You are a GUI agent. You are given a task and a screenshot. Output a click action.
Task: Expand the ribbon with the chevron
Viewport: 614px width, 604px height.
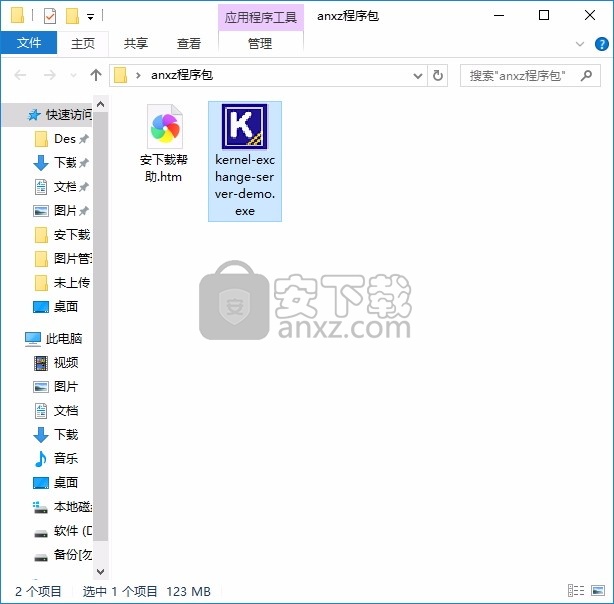(x=580, y=43)
